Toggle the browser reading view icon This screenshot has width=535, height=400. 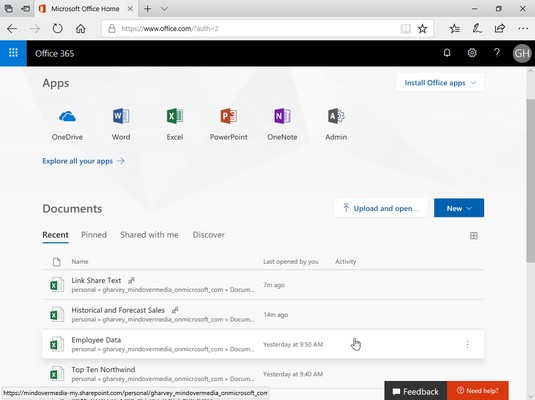(405, 29)
